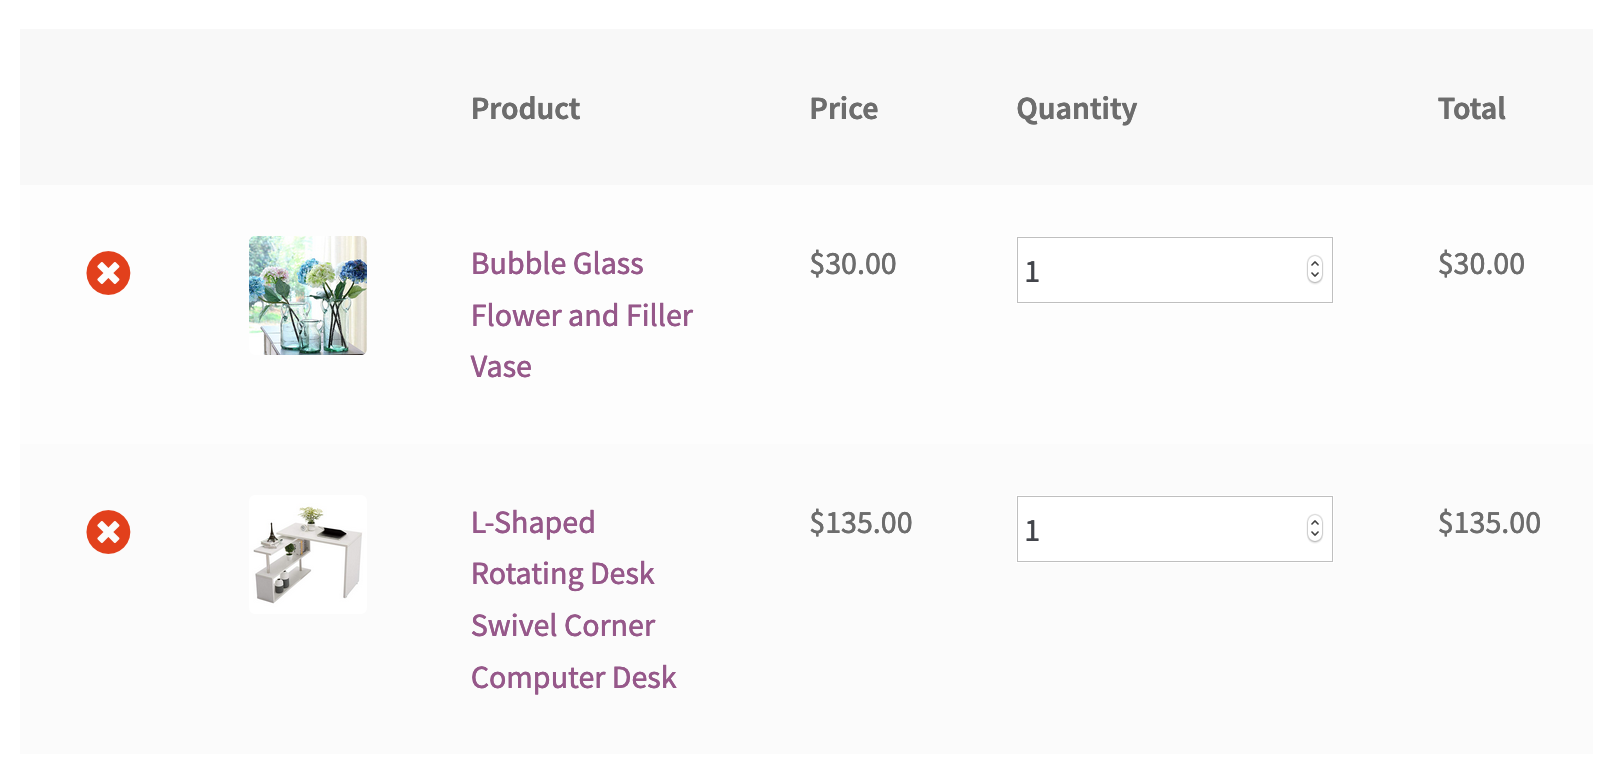Click the $135.00 total for the desk
This screenshot has height=770, width=1620.
pos(1488,522)
